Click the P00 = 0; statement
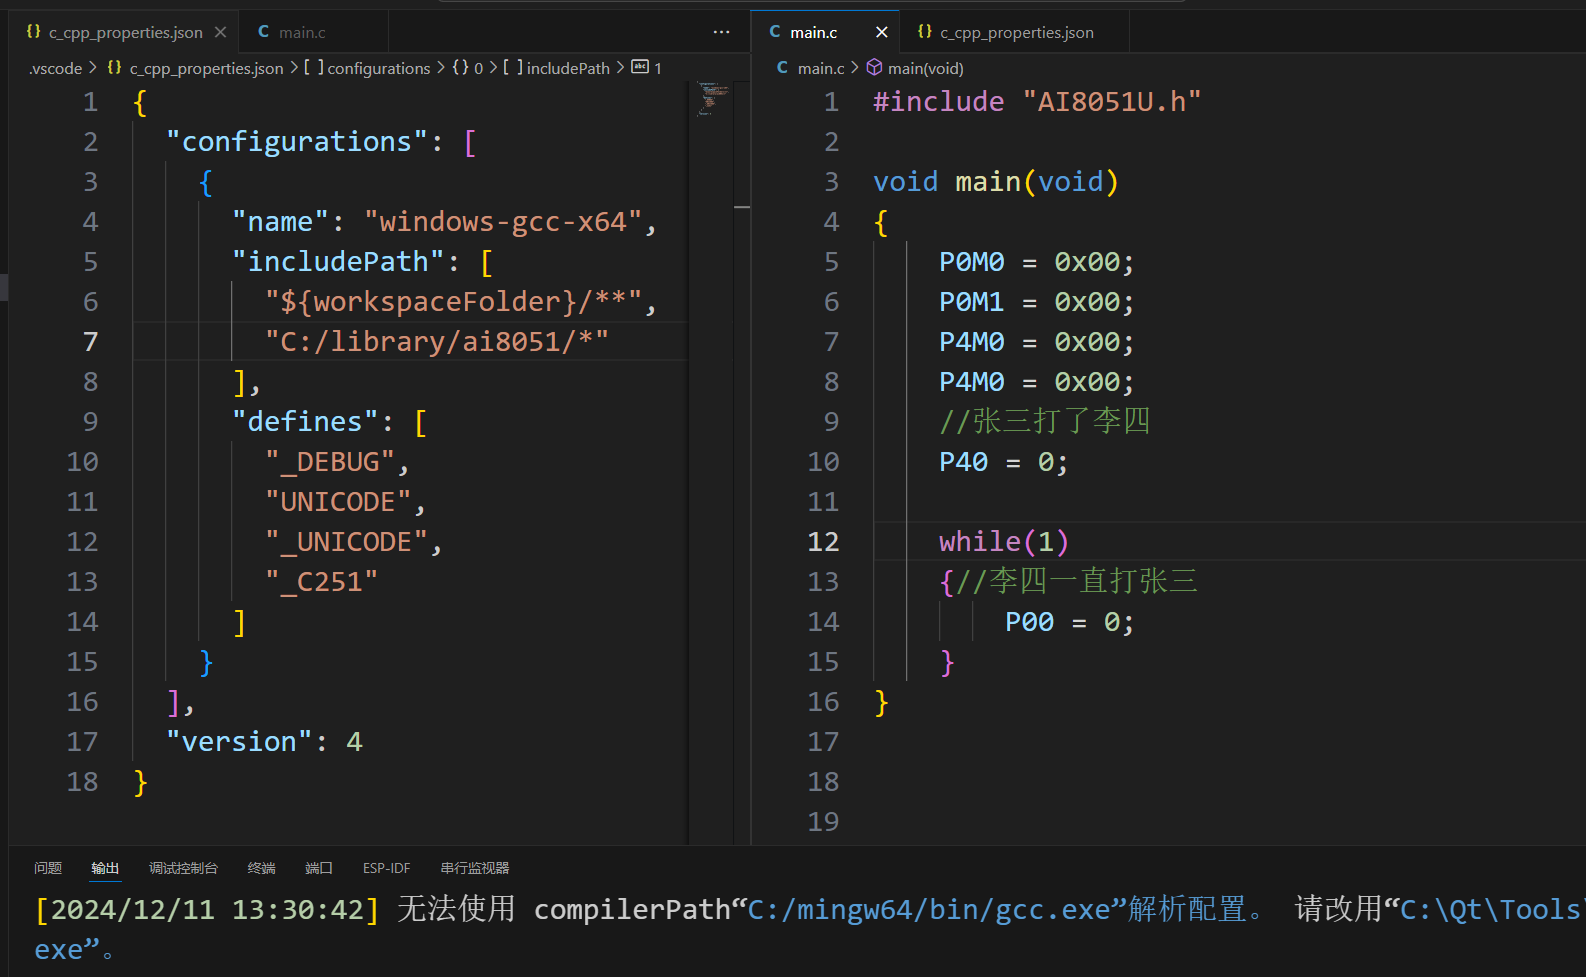Viewport: 1586px width, 977px height. [x=1070, y=622]
